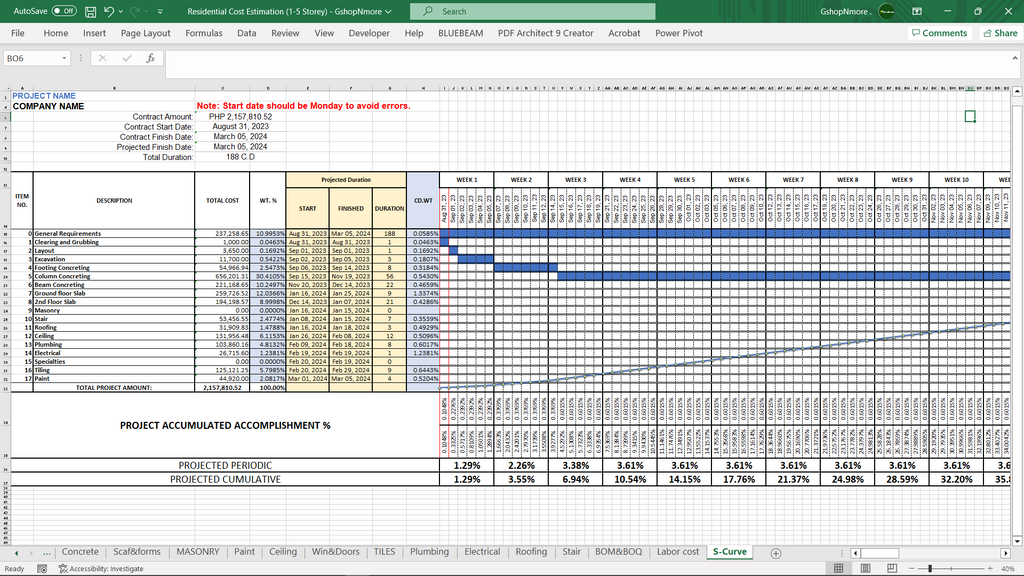This screenshot has height=576, width=1024.
Task: Click the Comments button
Action: tap(939, 33)
